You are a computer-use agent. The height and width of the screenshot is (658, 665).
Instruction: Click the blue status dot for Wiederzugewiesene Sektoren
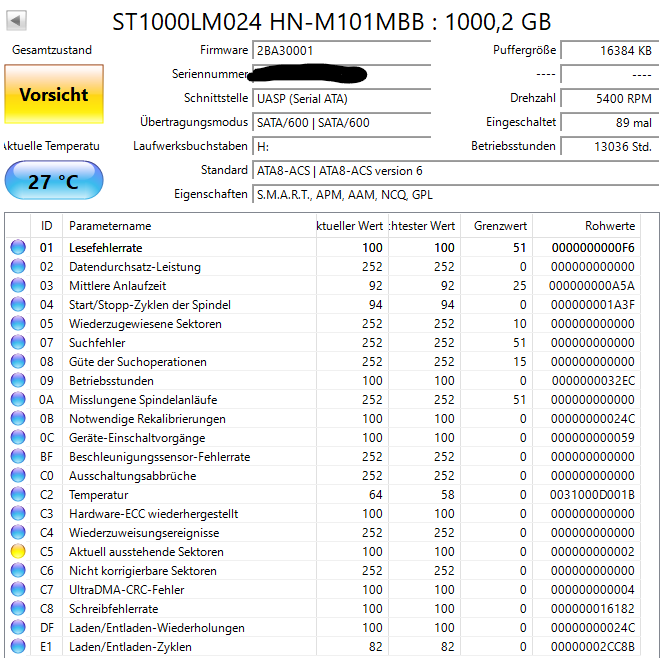click(x=18, y=323)
